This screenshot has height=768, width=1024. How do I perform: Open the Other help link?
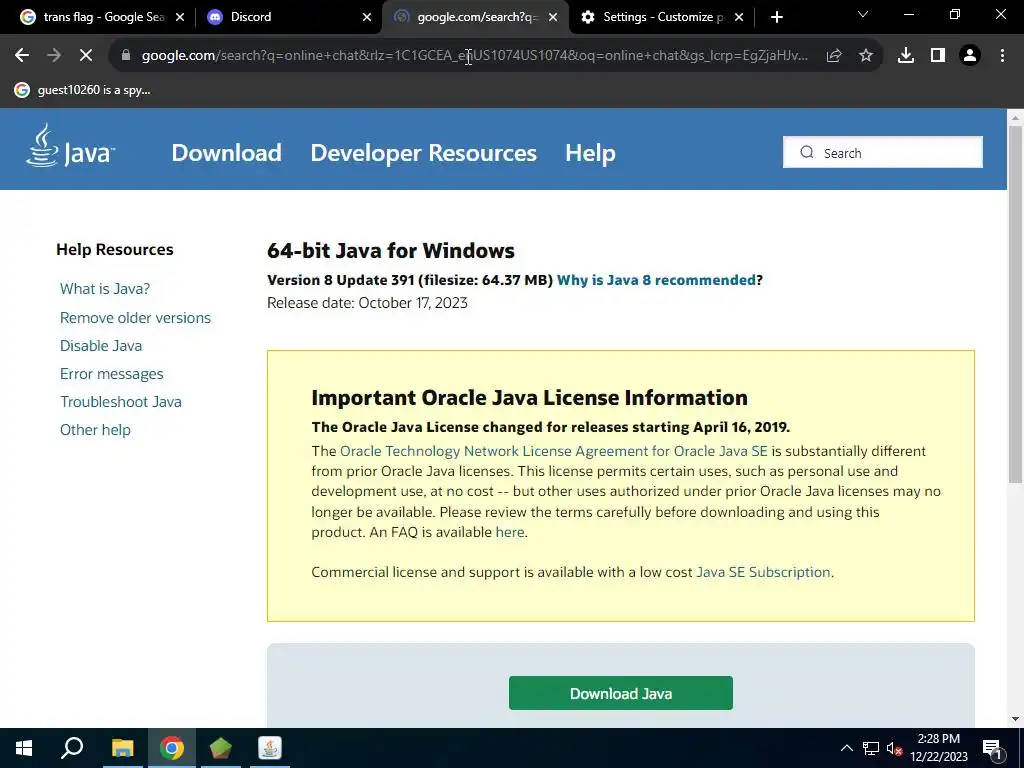(x=95, y=430)
